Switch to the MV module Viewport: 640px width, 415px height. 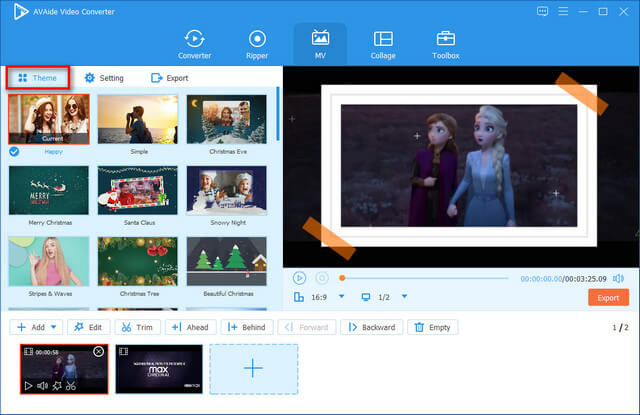(320, 44)
